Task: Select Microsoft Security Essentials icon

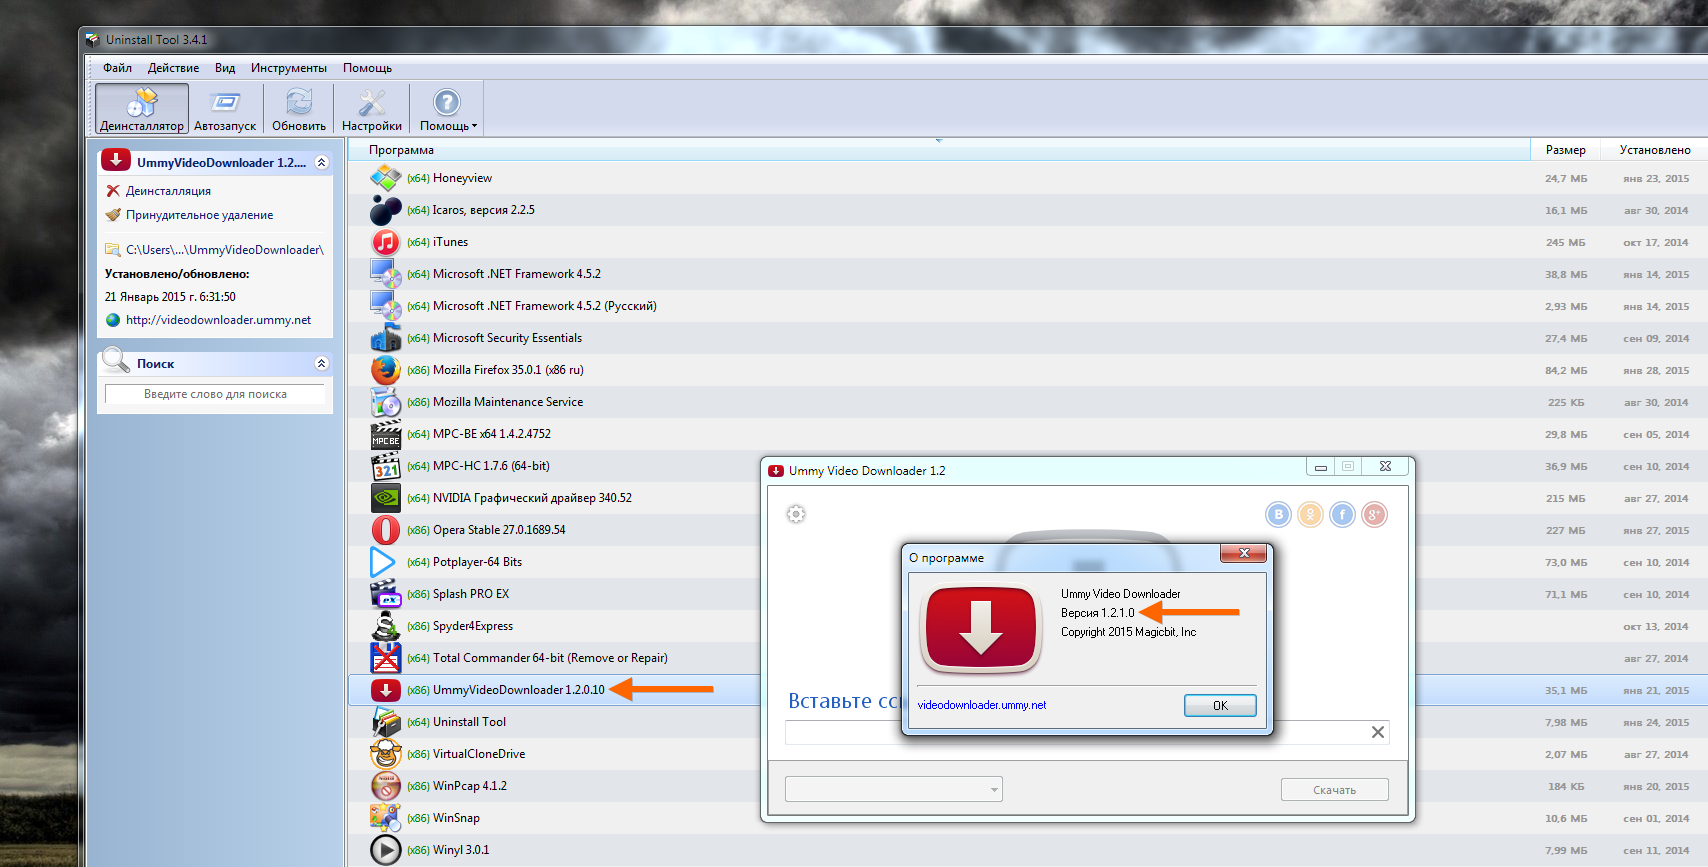Action: [385, 338]
